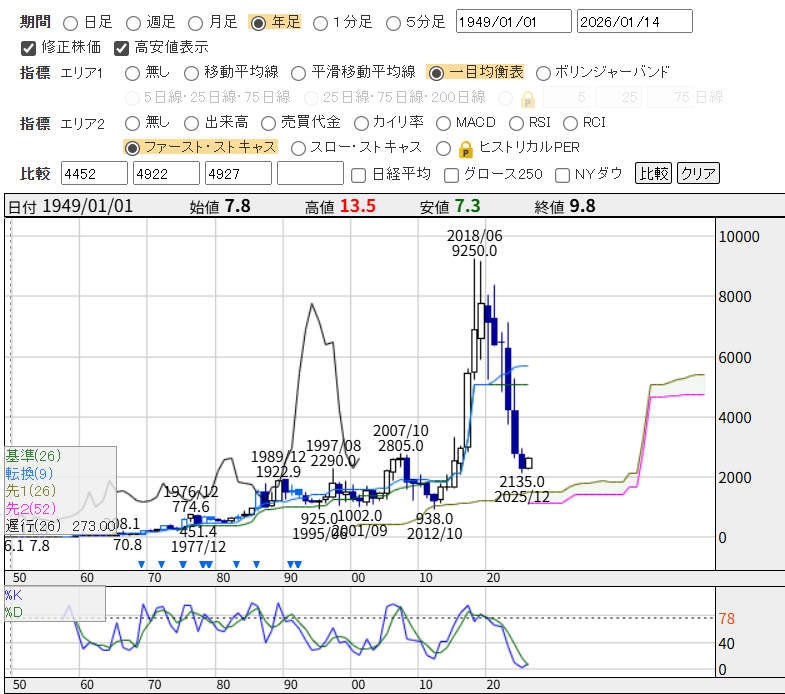Select 無し for indicator area 1

133,74
